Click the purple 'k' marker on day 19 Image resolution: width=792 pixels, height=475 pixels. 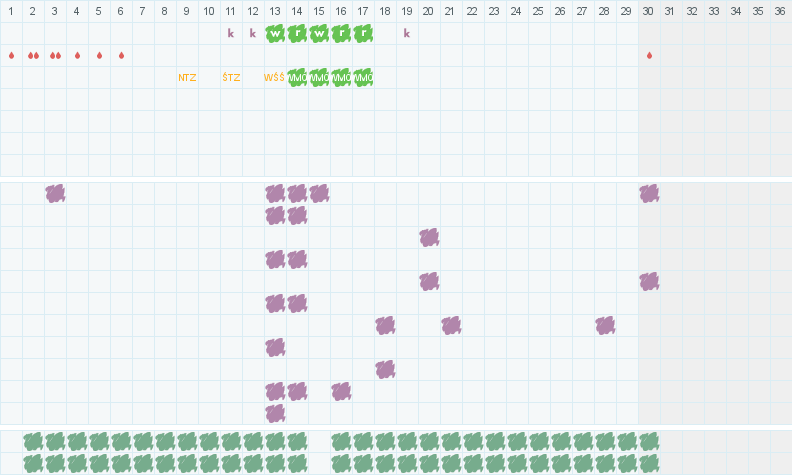(407, 33)
